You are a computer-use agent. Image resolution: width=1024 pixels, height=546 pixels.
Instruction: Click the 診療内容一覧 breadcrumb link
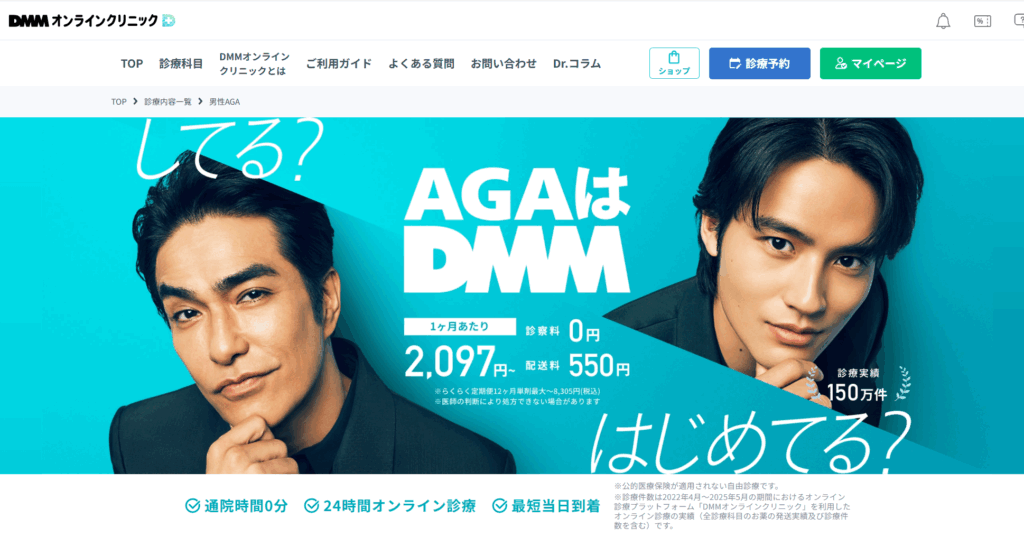coord(168,102)
